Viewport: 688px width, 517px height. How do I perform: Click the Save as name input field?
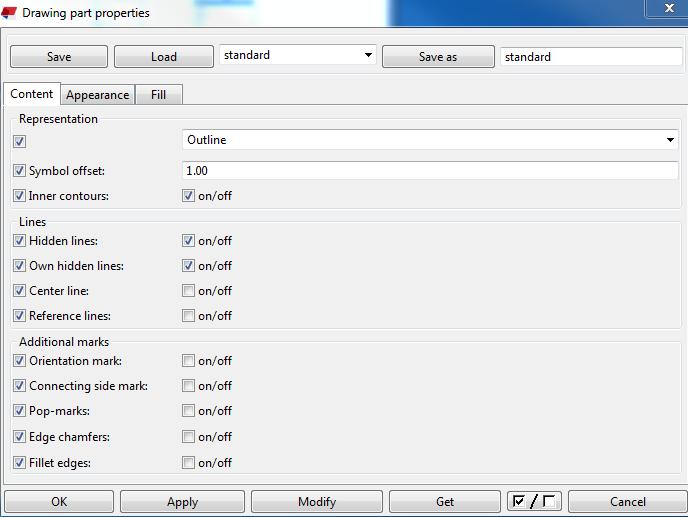coord(591,57)
